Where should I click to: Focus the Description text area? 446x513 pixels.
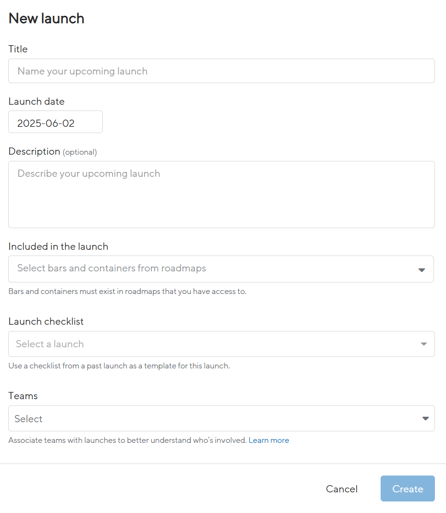221,195
